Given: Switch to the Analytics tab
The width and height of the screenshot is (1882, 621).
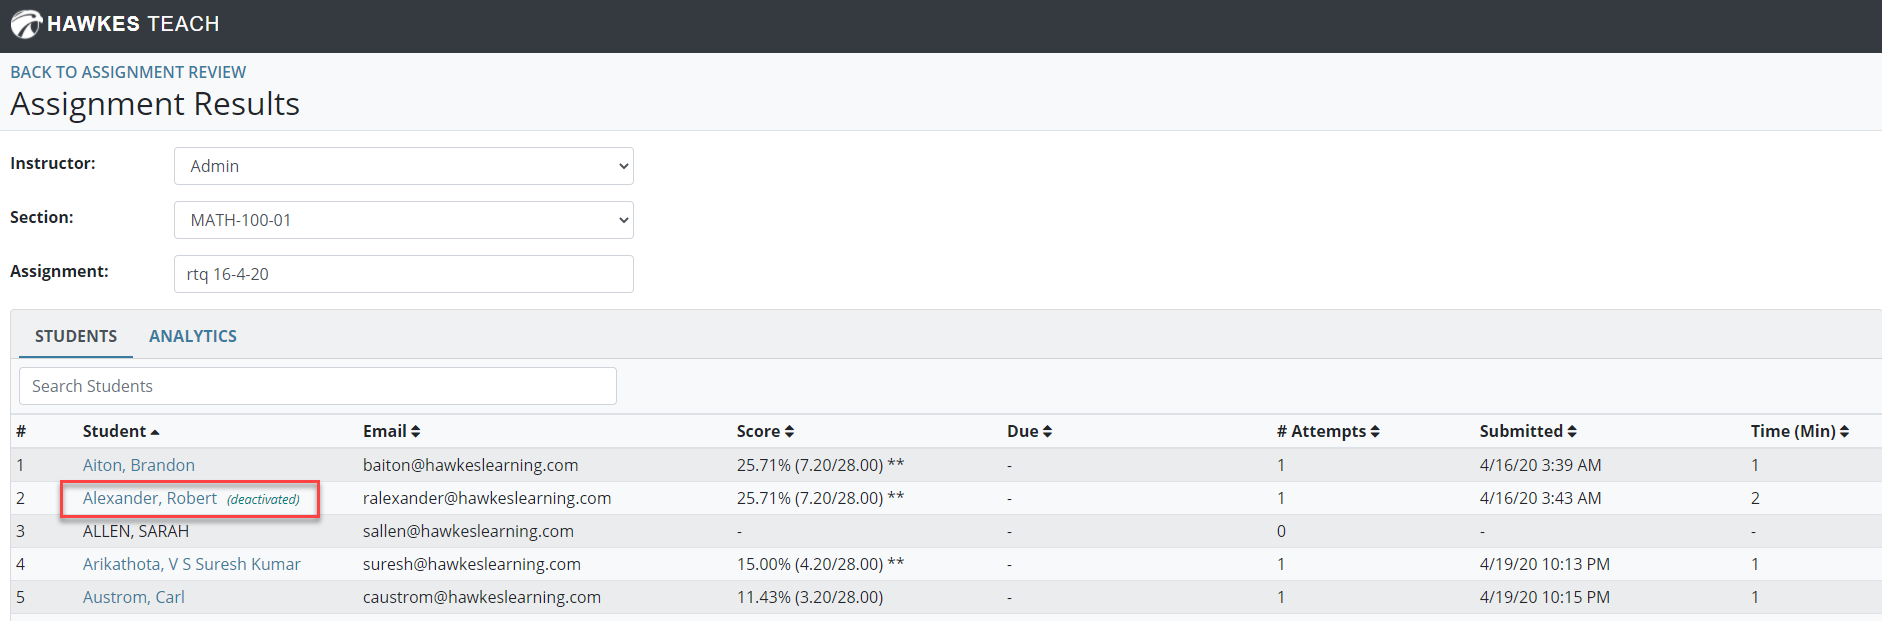Looking at the screenshot, I should pos(193,336).
